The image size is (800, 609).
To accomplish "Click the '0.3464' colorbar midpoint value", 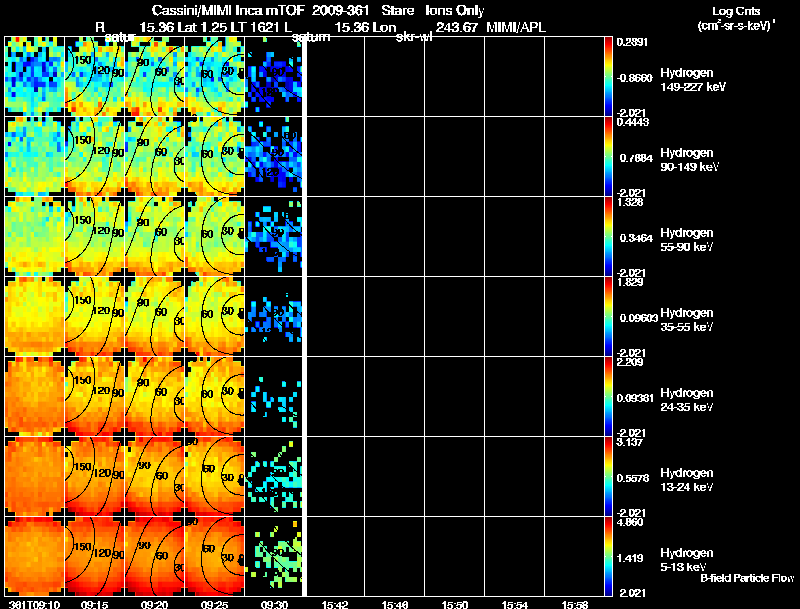I will tap(636, 238).
